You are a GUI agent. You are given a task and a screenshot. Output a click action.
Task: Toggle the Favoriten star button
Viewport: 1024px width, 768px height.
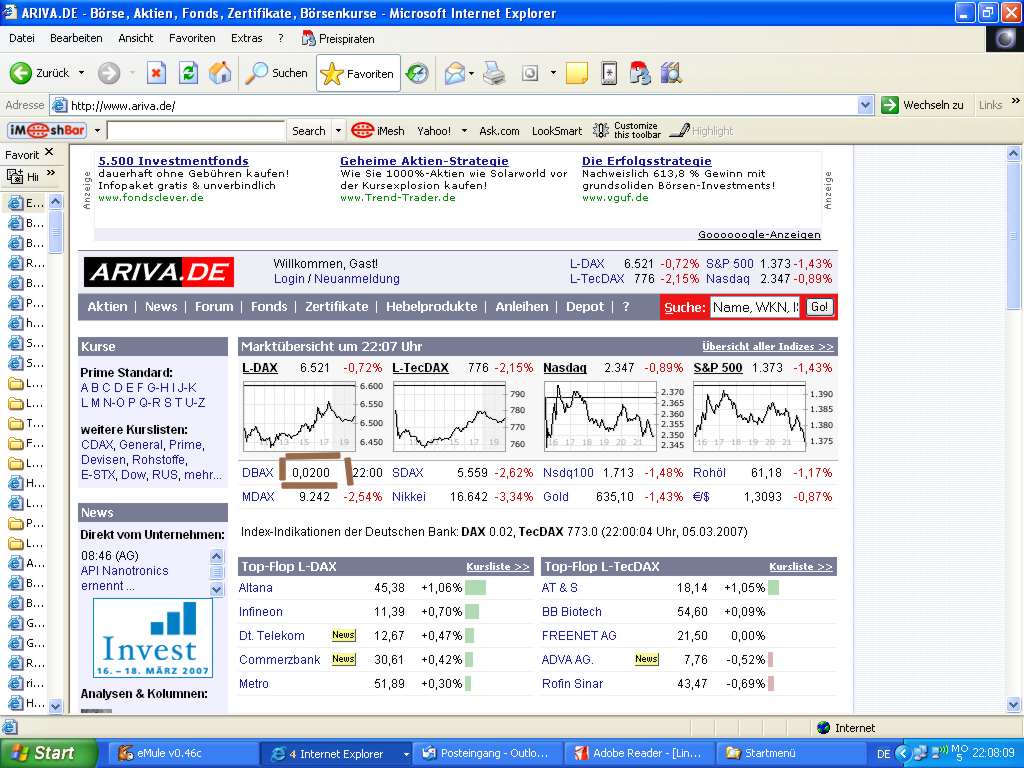point(359,73)
